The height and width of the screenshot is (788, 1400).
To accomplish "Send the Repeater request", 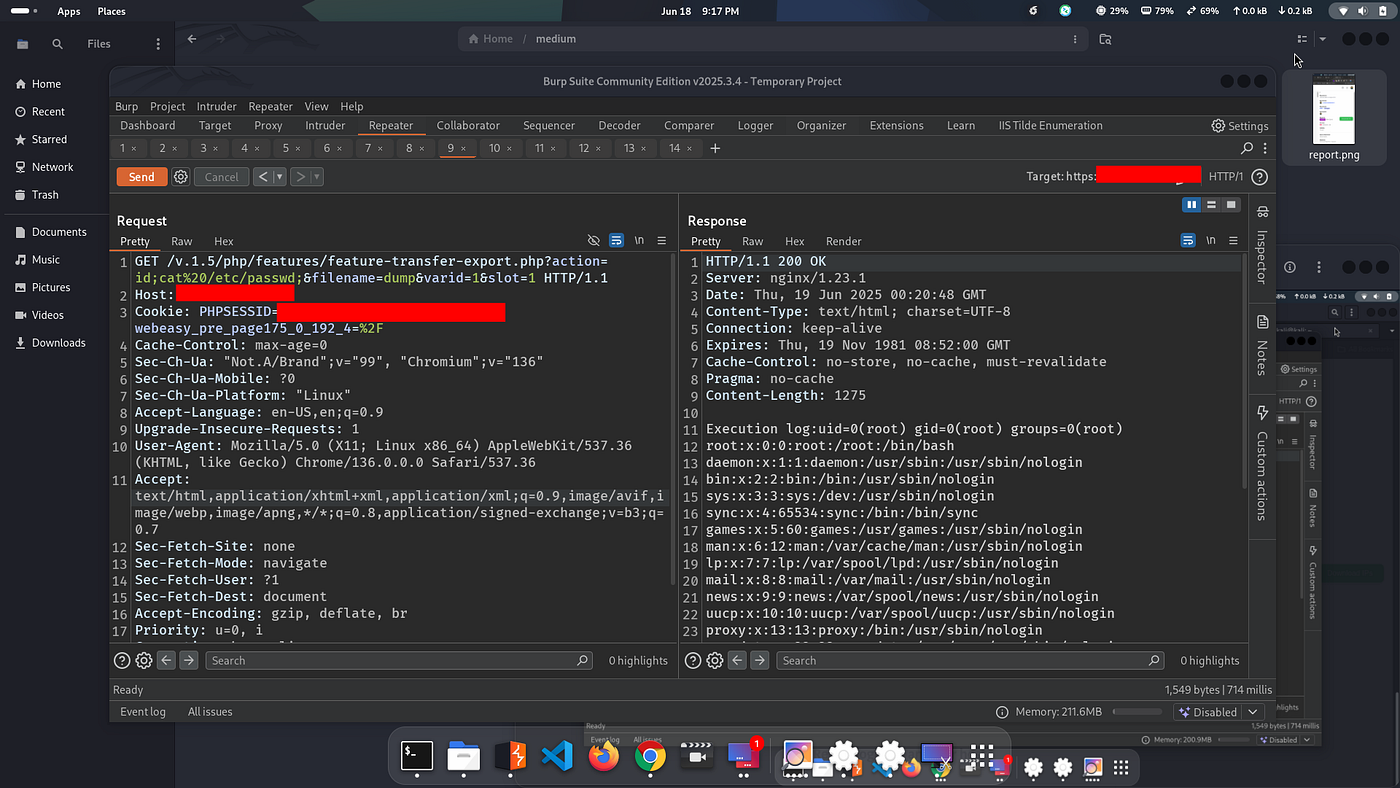I will (x=142, y=177).
